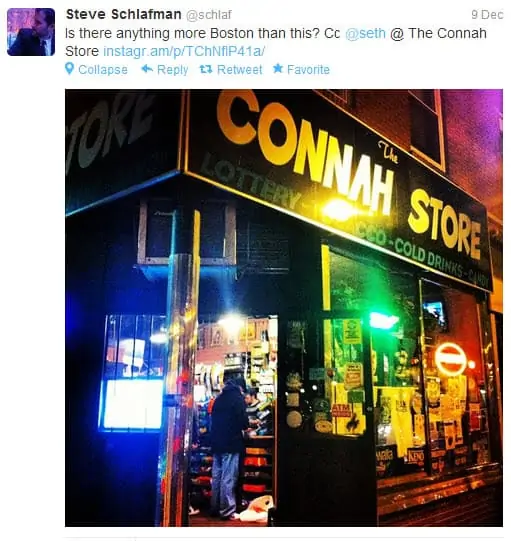This screenshot has height=541, width=511.
Task: Open the 9 Dec timestamp
Action: 487,14
